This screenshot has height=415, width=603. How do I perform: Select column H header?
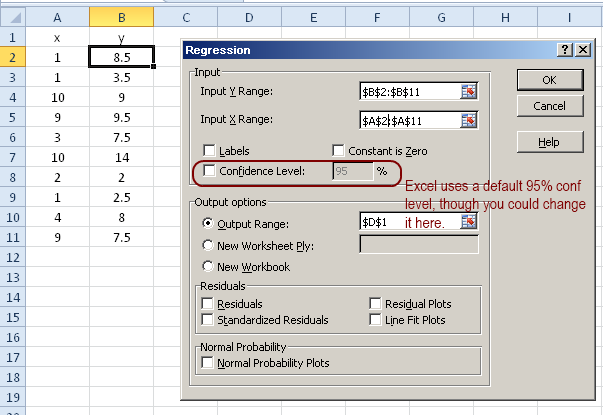(505, 17)
